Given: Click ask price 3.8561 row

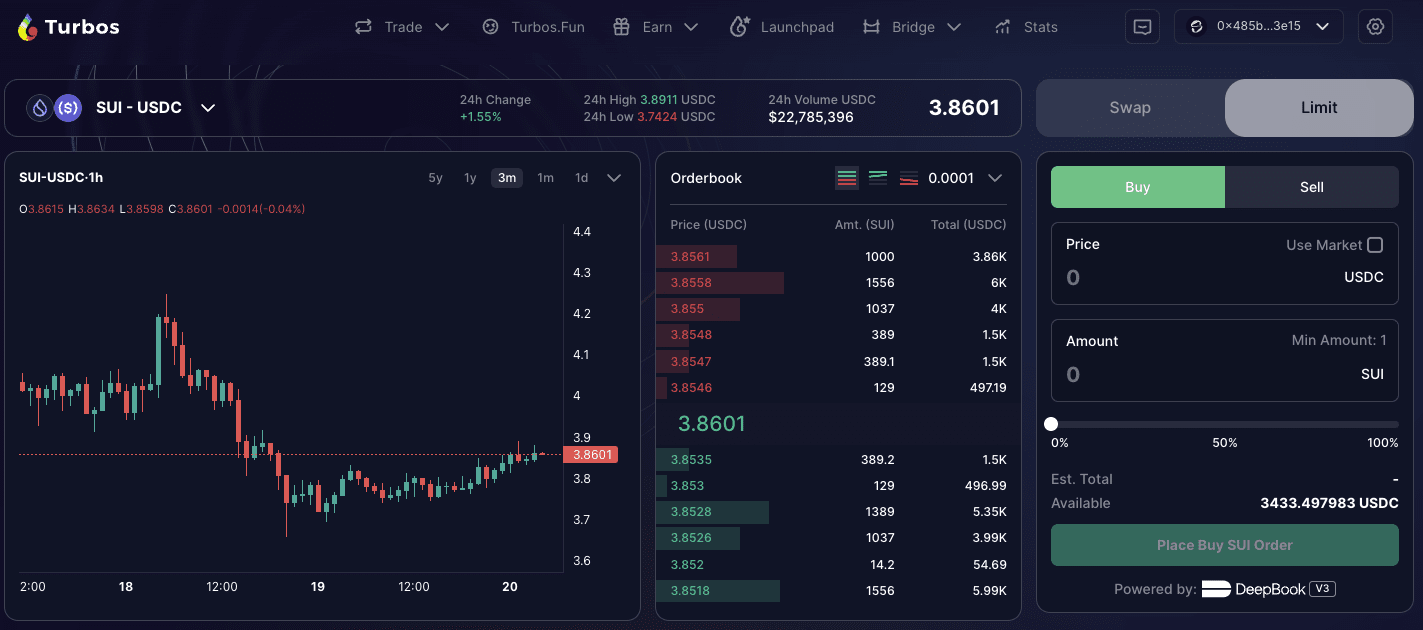Looking at the screenshot, I should pos(838,257).
